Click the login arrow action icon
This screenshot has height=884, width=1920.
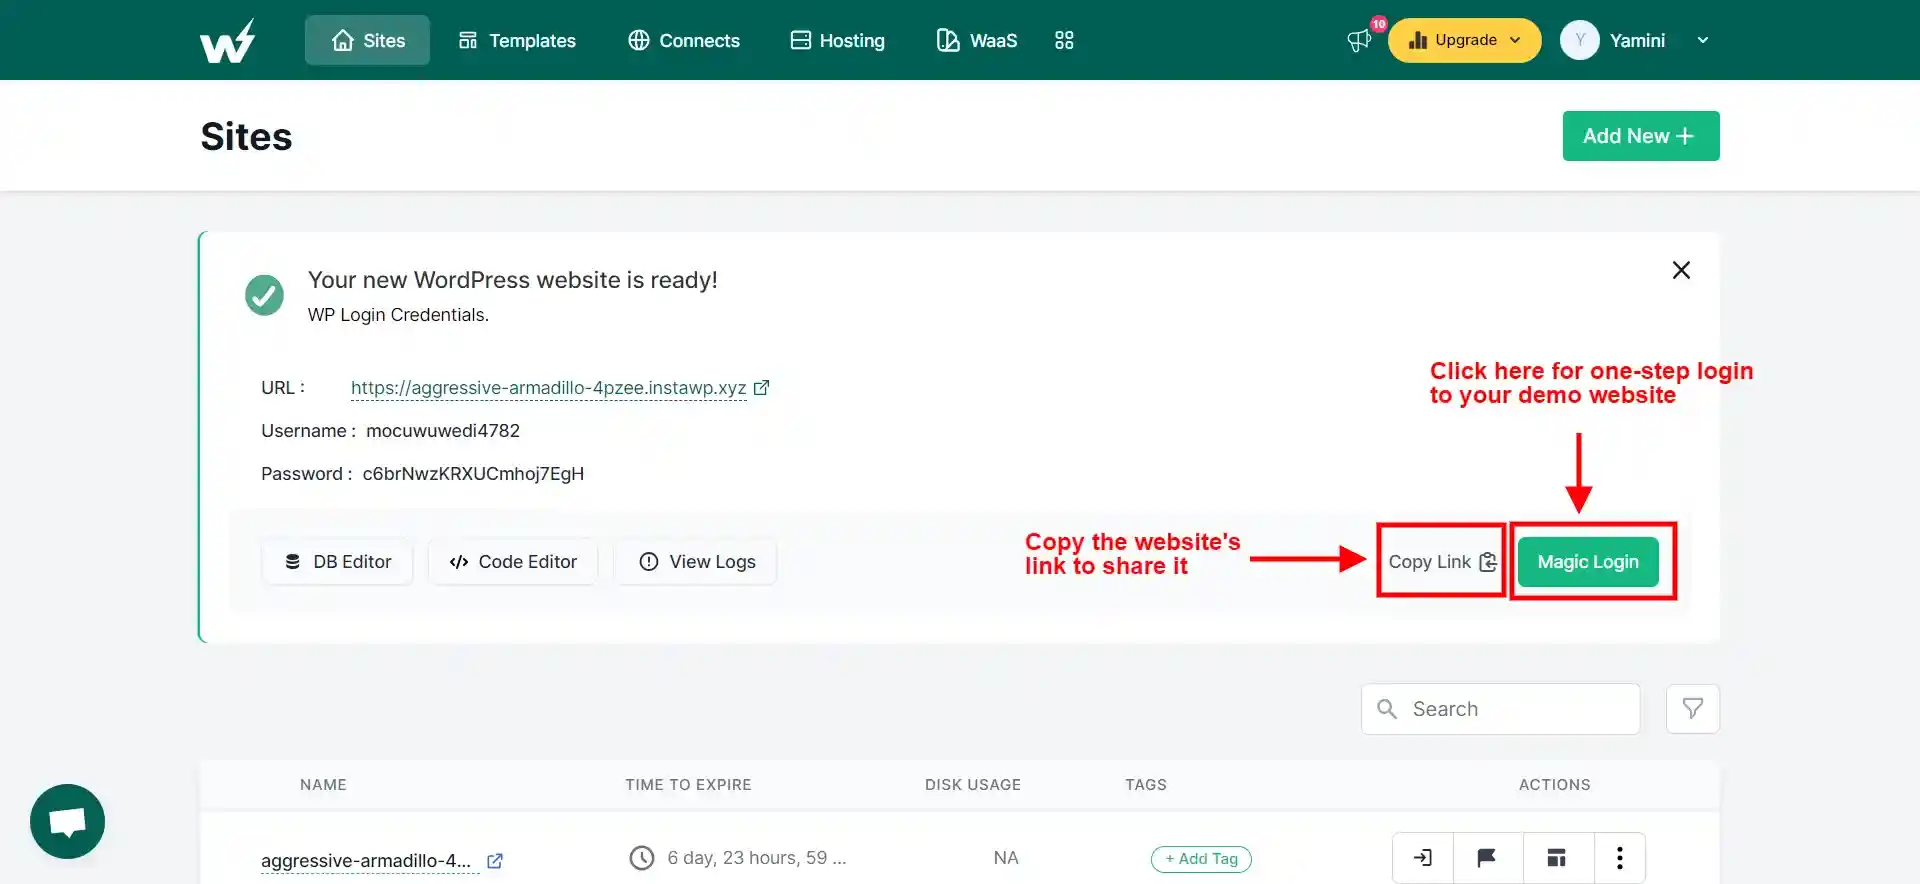click(1423, 858)
